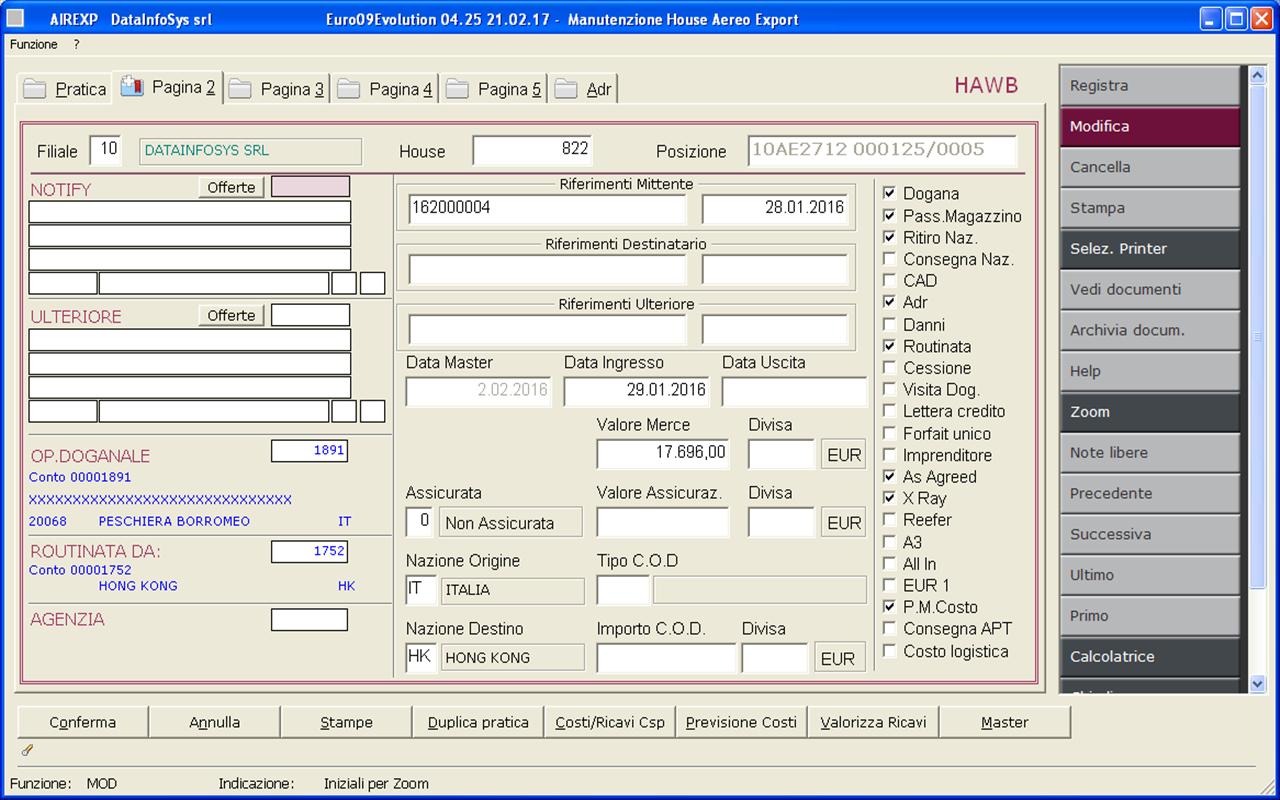1280x800 pixels.
Task: Click the Offerte button next to ULTERIORE
Action: (x=231, y=315)
